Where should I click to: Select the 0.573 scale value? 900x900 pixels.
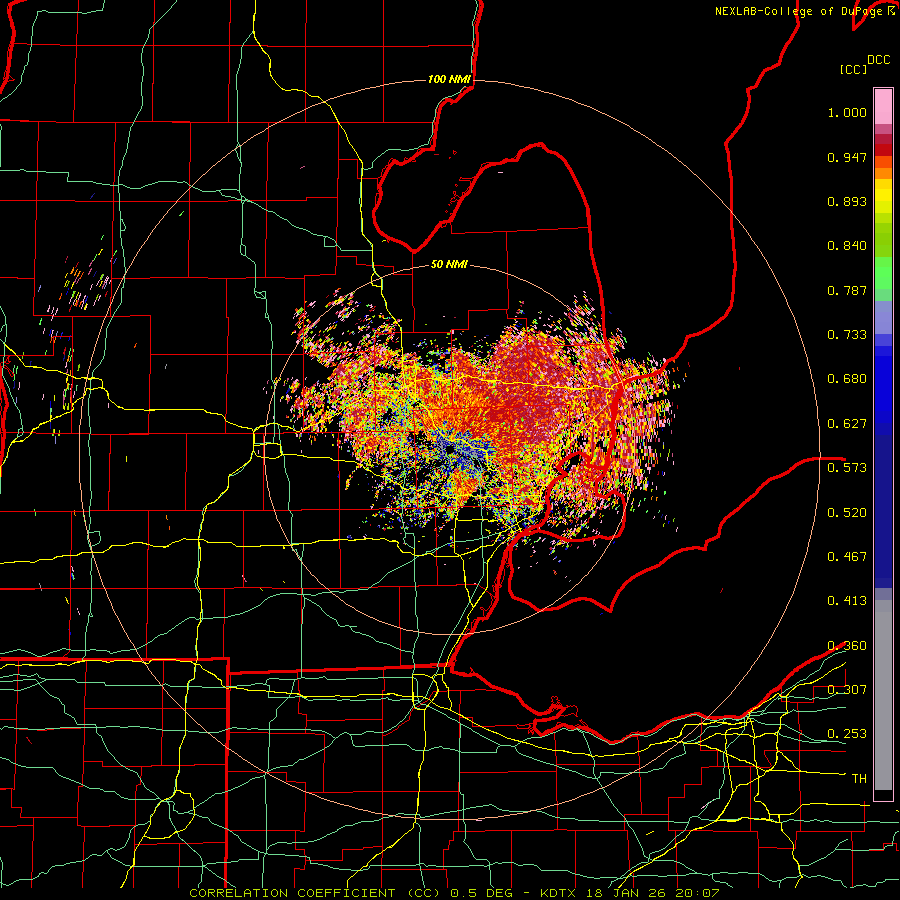point(847,468)
